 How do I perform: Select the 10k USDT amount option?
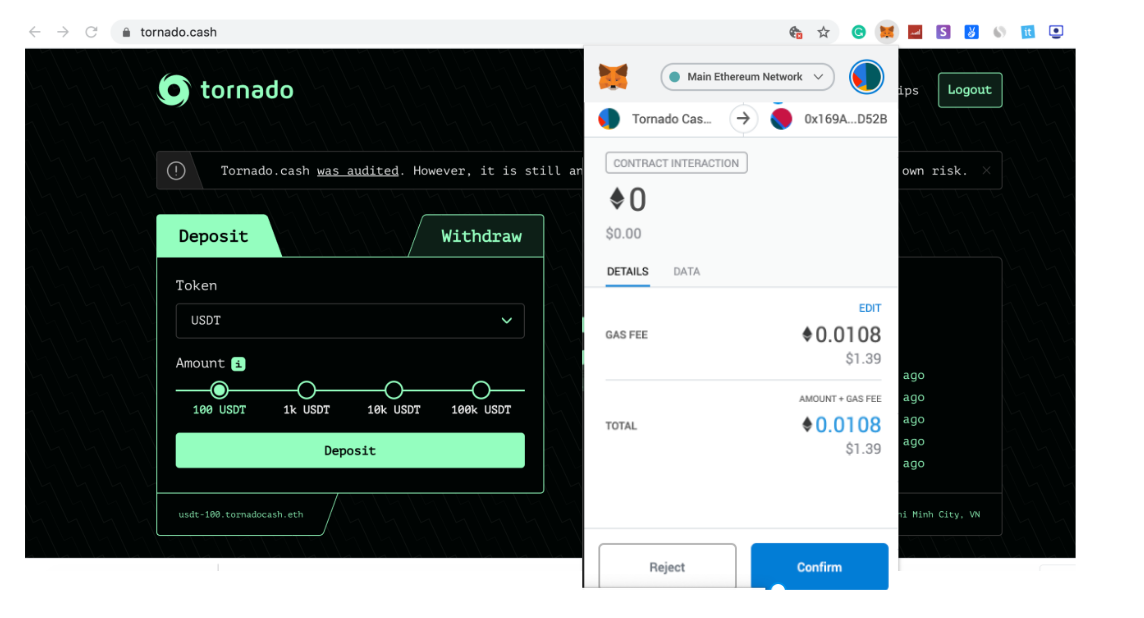click(394, 390)
